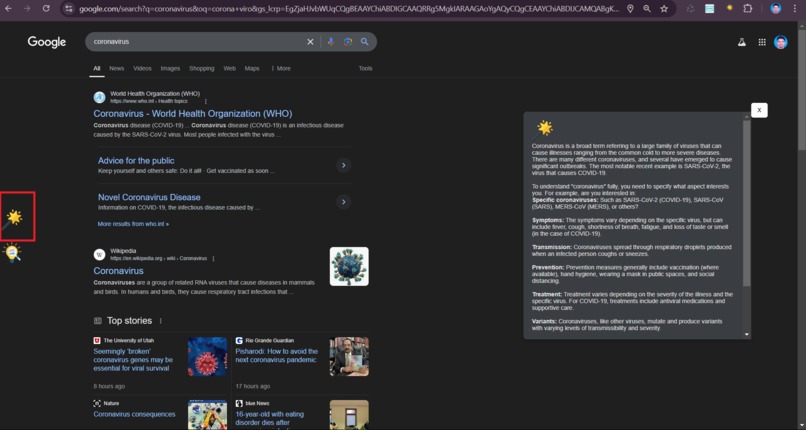Click the magic wand icon in summary panel

pyautogui.click(x=544, y=128)
